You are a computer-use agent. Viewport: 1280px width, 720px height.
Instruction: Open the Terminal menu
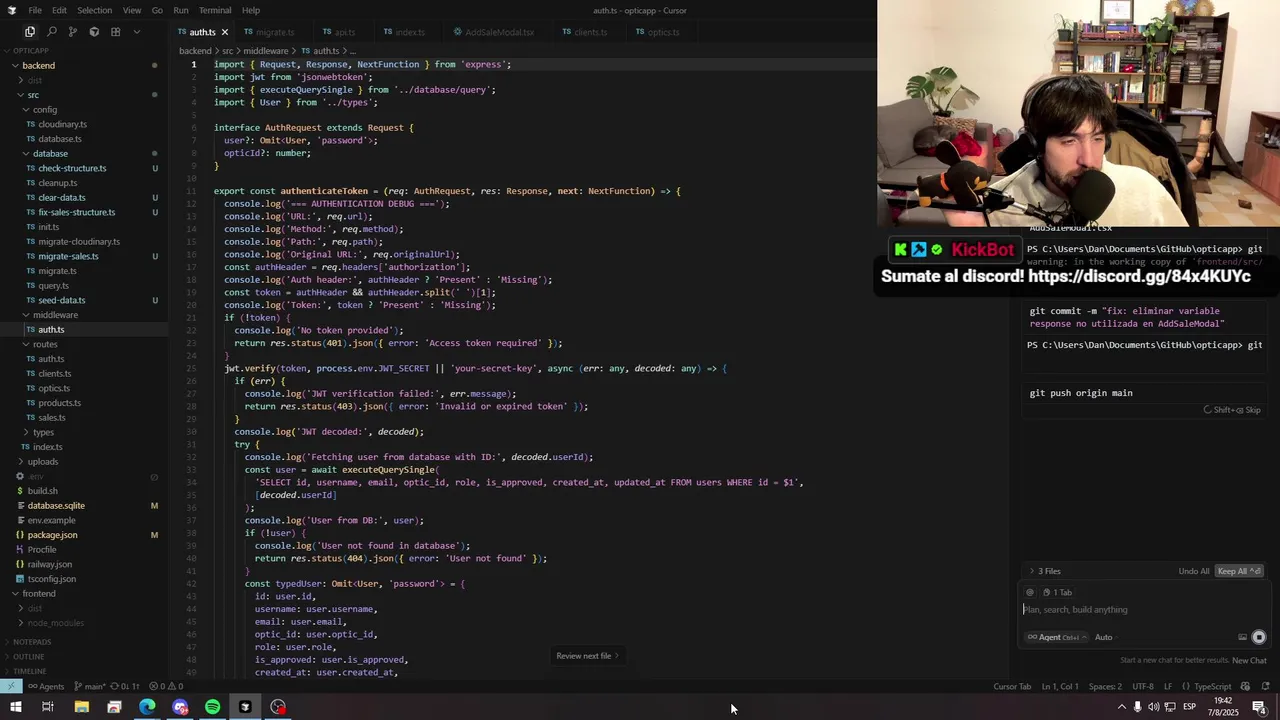pos(215,10)
